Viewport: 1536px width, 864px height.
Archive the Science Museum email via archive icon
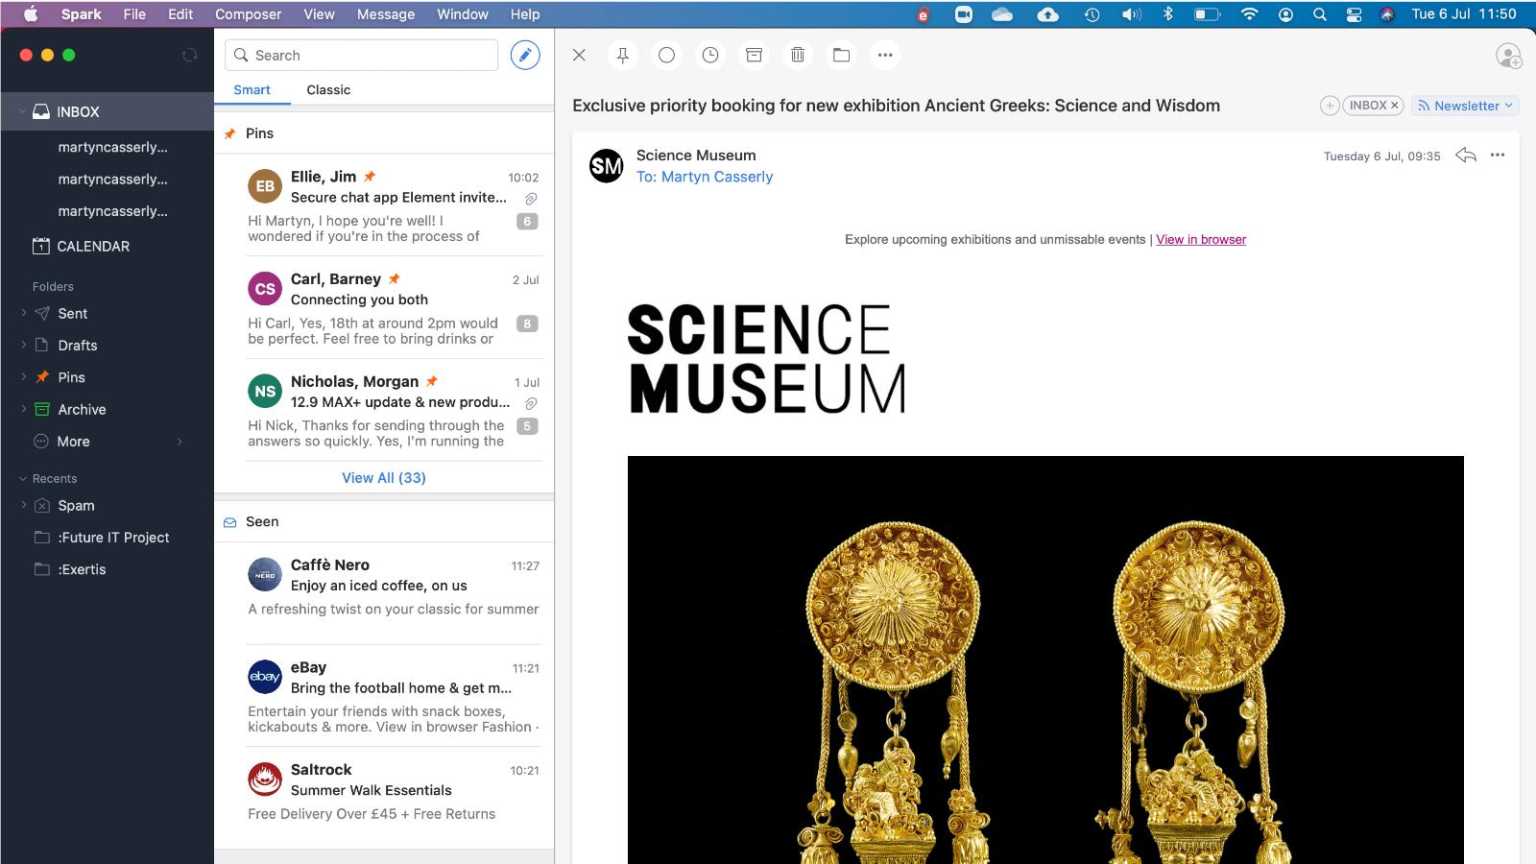[x=754, y=55]
